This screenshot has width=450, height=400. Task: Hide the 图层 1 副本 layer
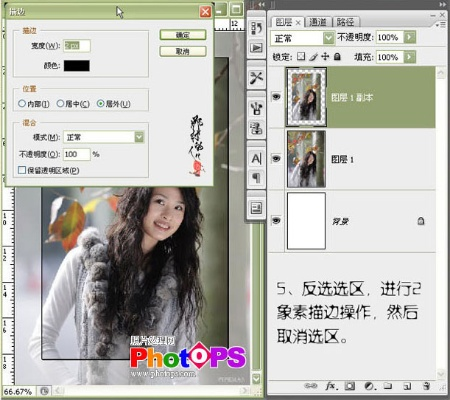click(276, 97)
